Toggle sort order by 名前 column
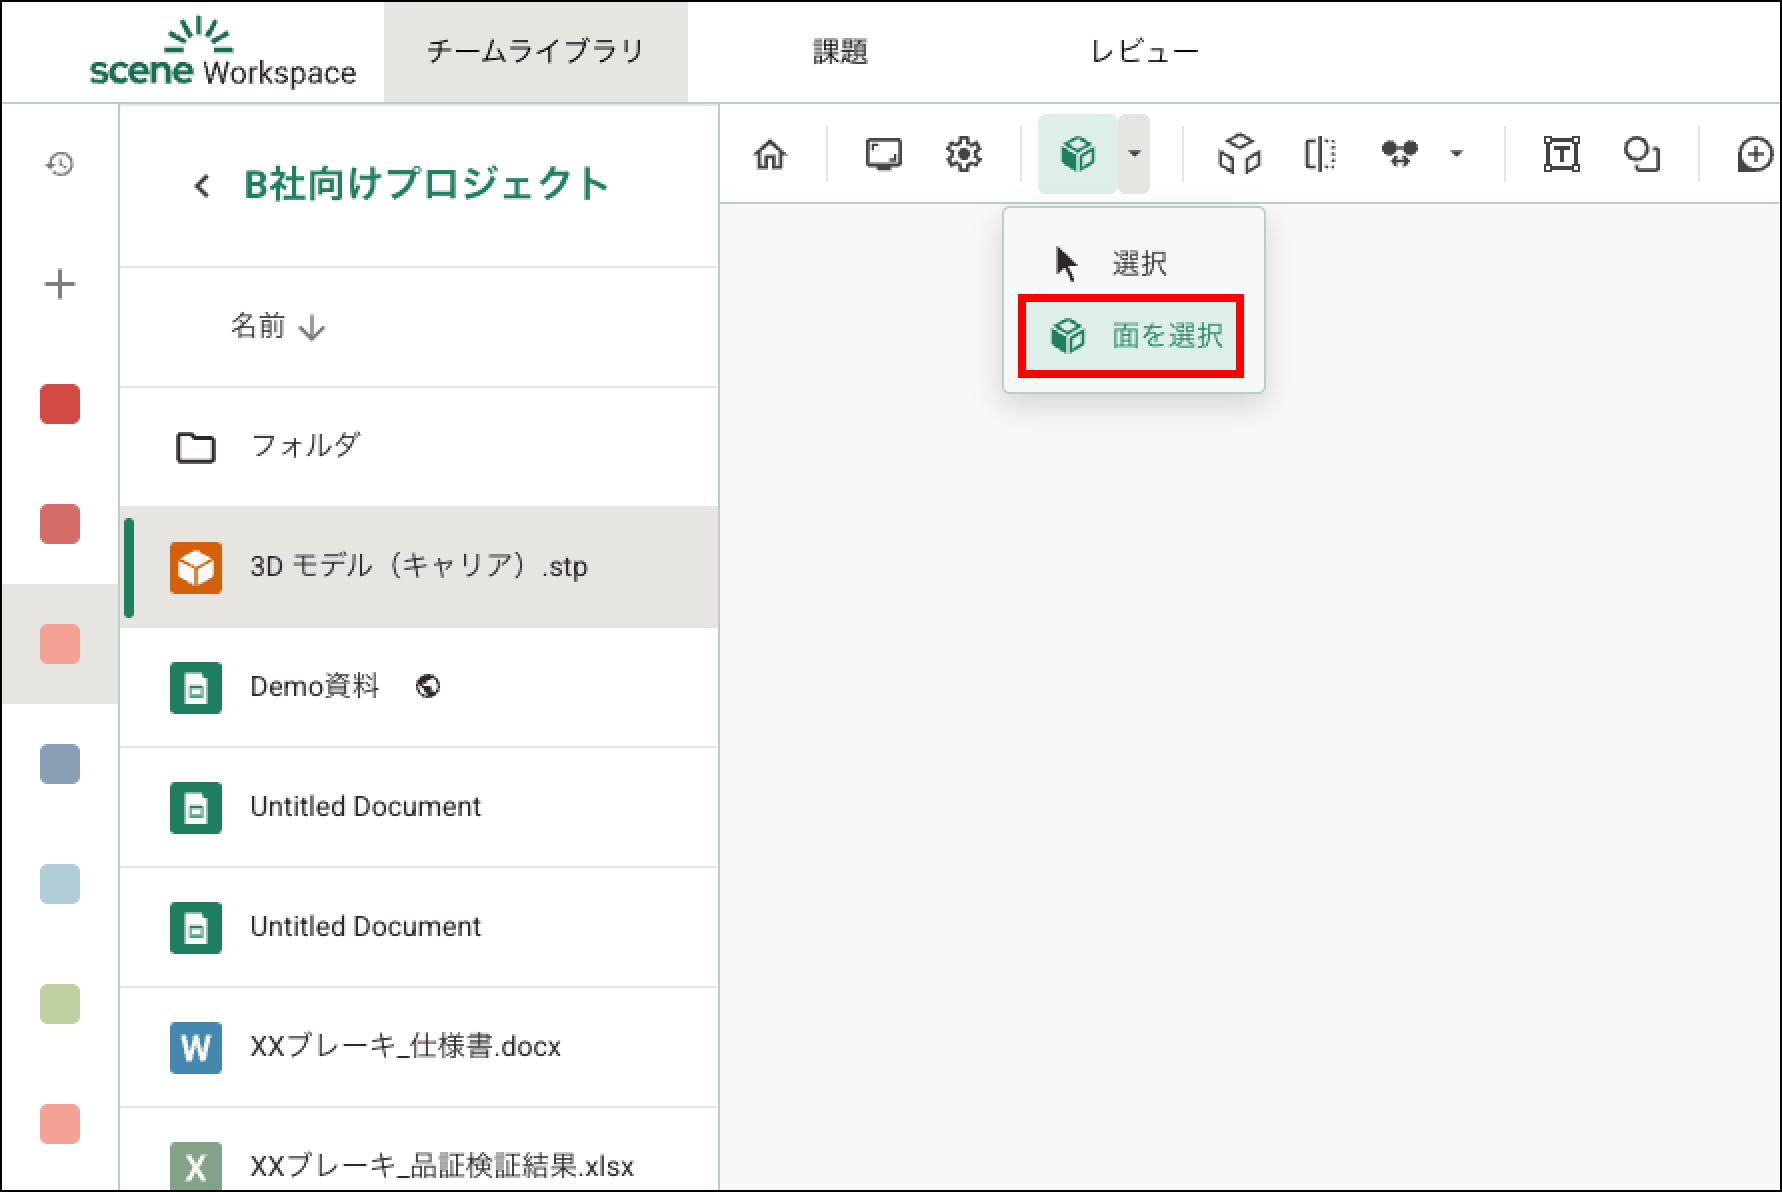 pos(277,327)
